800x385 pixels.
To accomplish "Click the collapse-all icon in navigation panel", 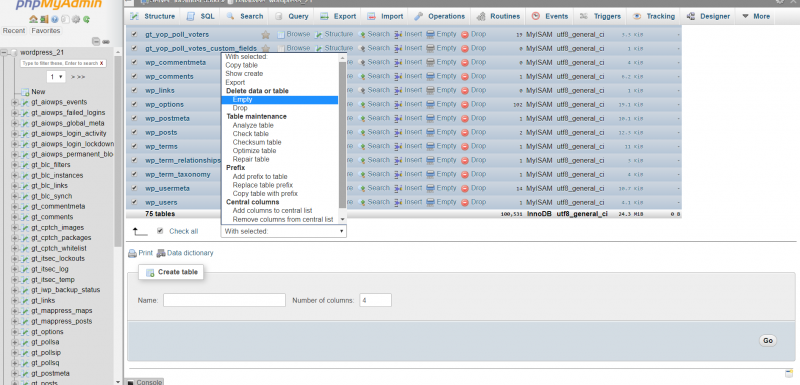I will pyautogui.click(x=96, y=41).
